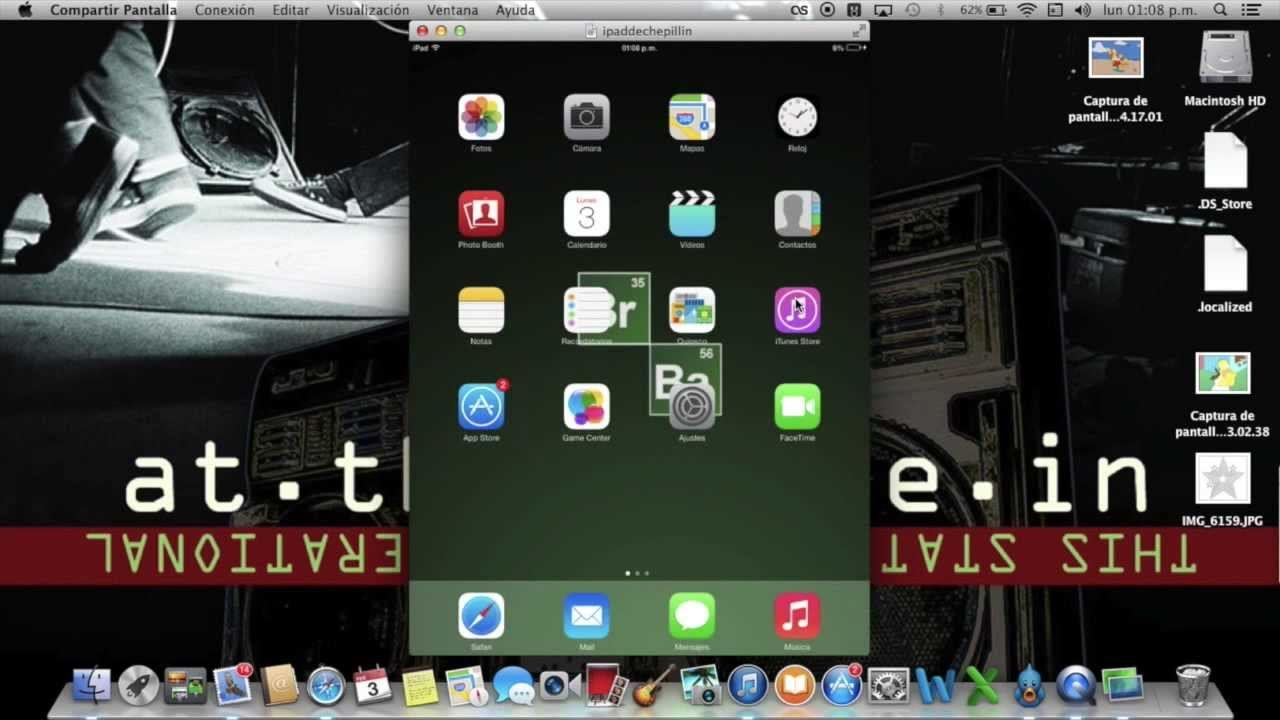Viewport: 1280px width, 720px height.
Task: Open the Calendario app on the iPad
Action: click(586, 214)
